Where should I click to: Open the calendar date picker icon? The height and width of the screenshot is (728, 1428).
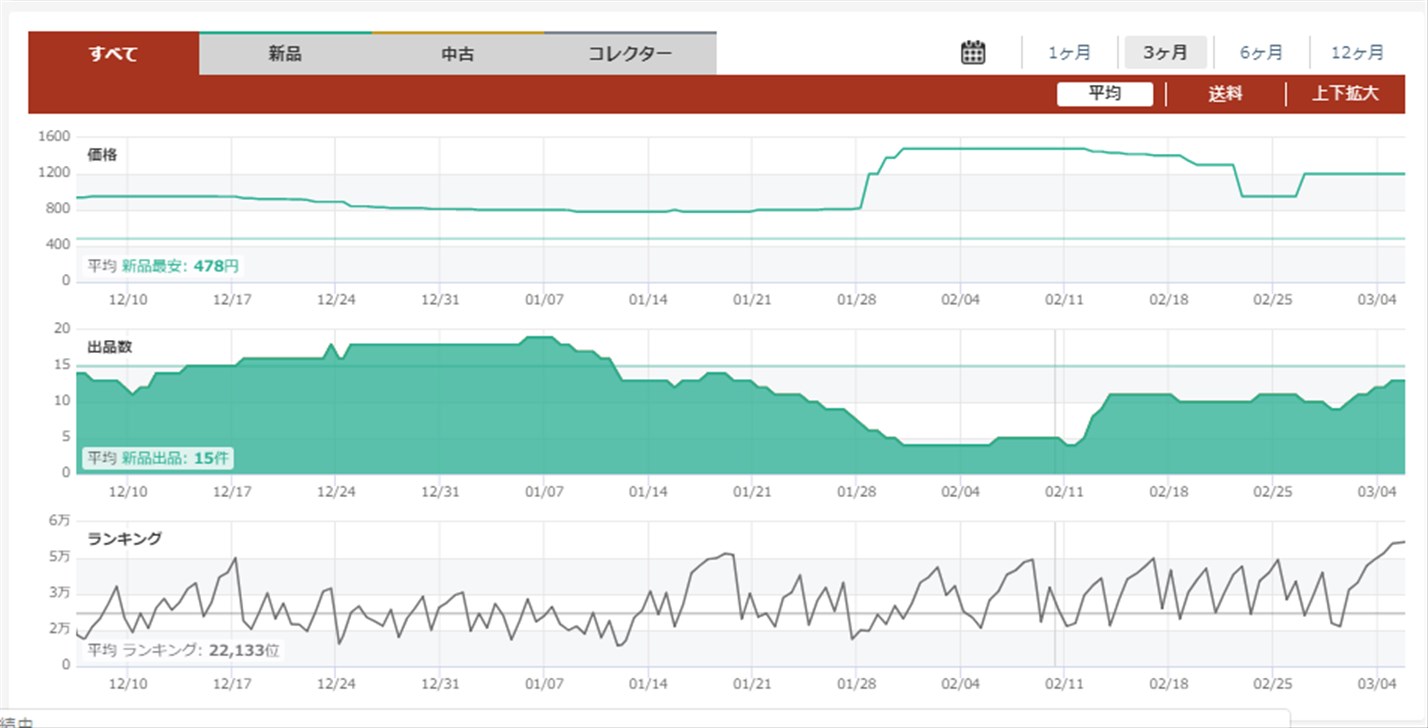972,53
